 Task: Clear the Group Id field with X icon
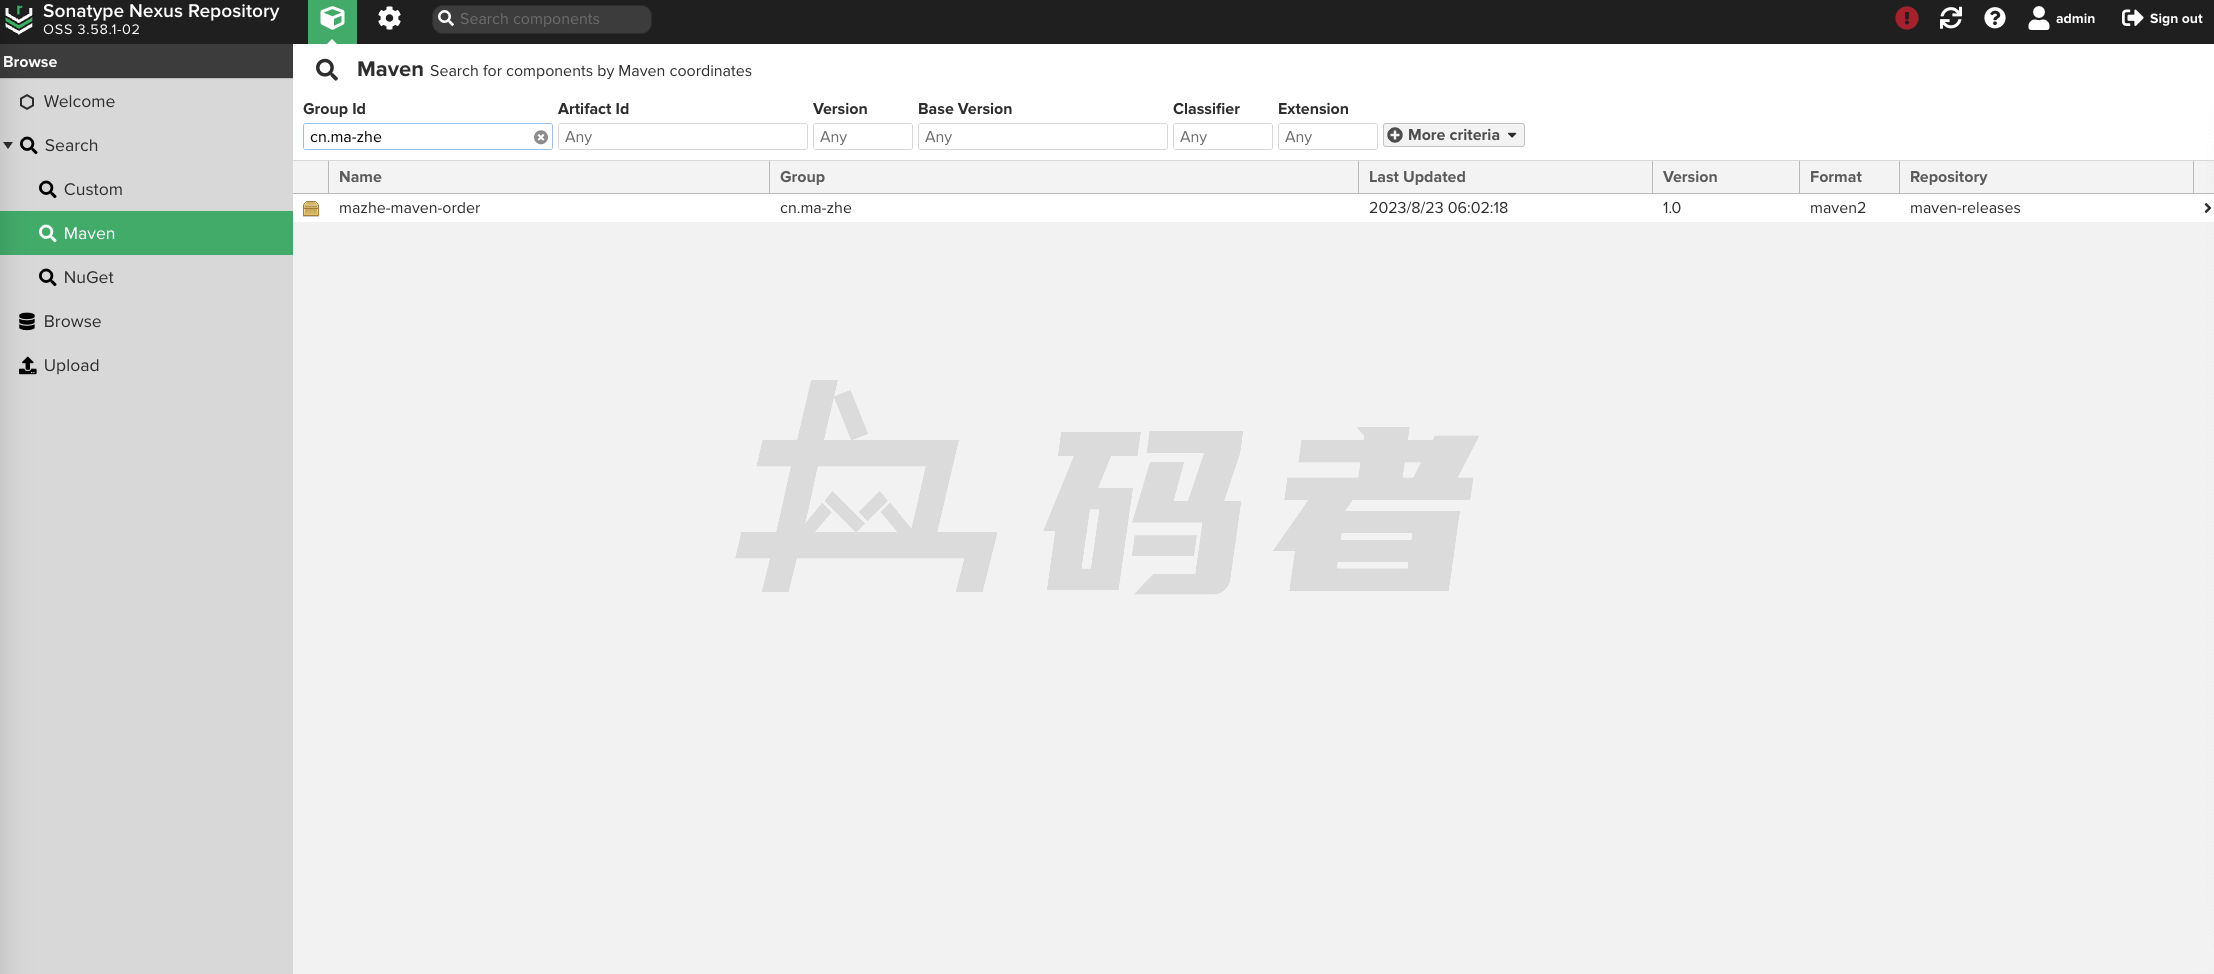click(541, 137)
